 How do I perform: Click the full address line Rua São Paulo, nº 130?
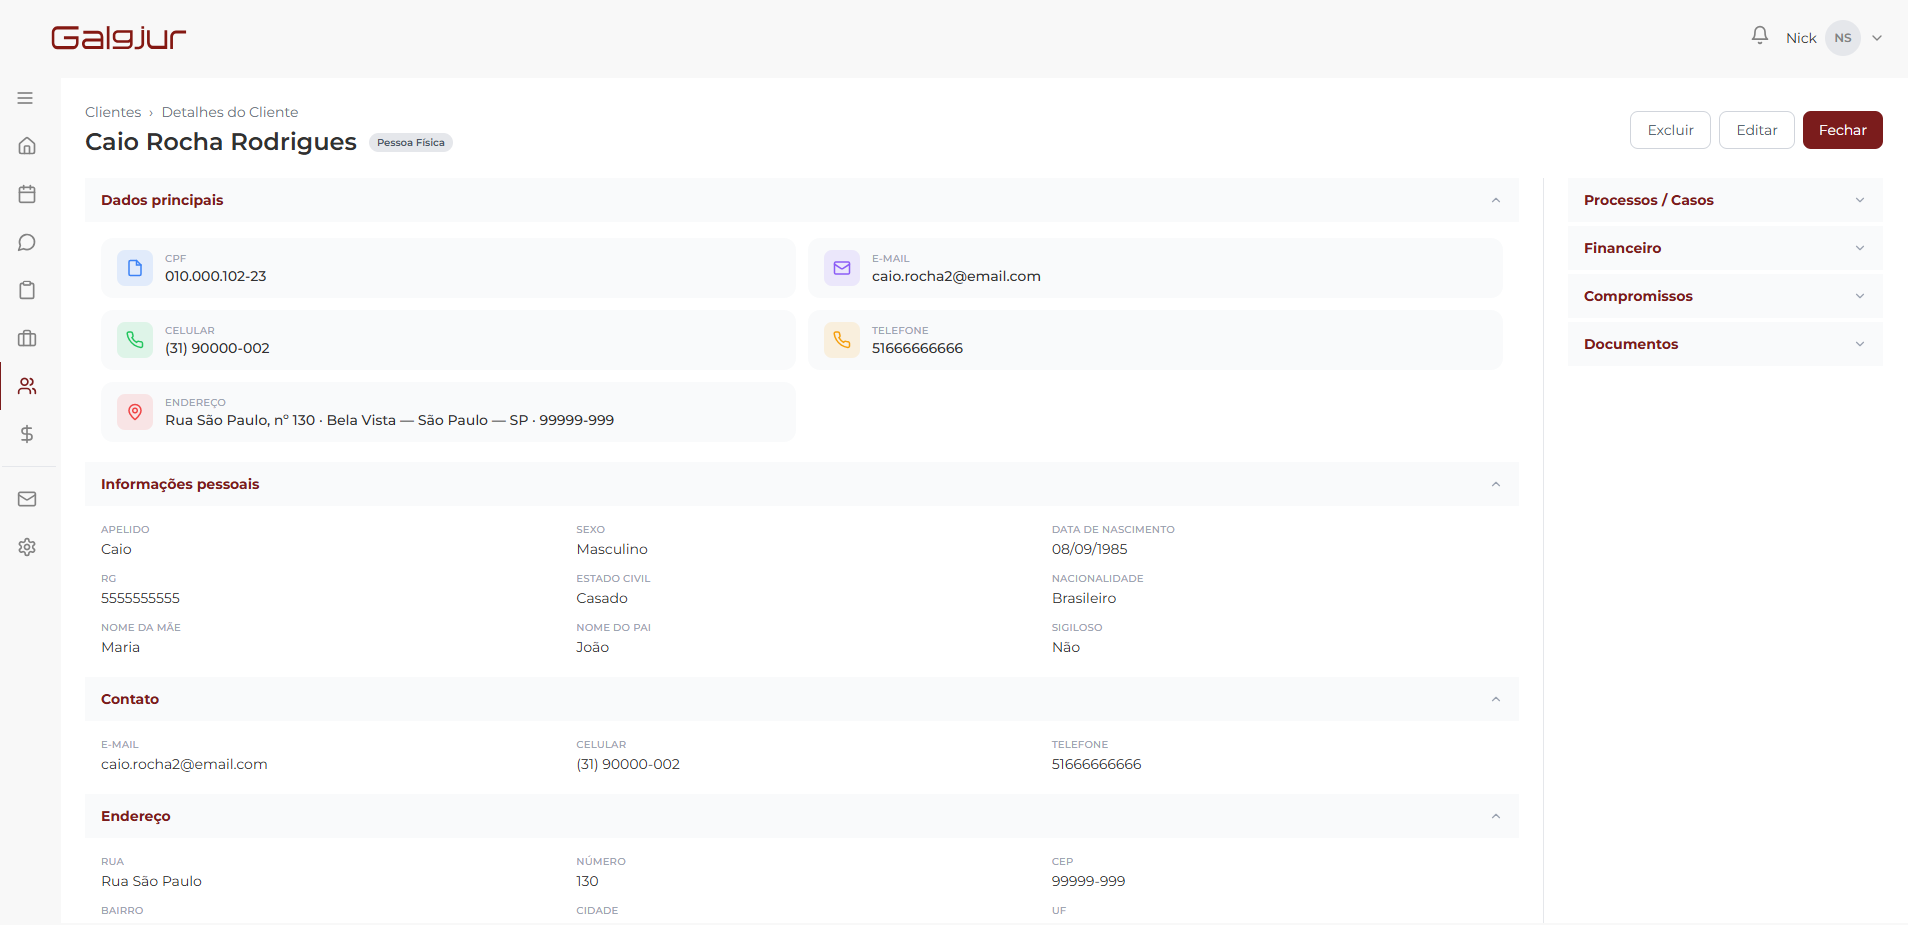390,420
